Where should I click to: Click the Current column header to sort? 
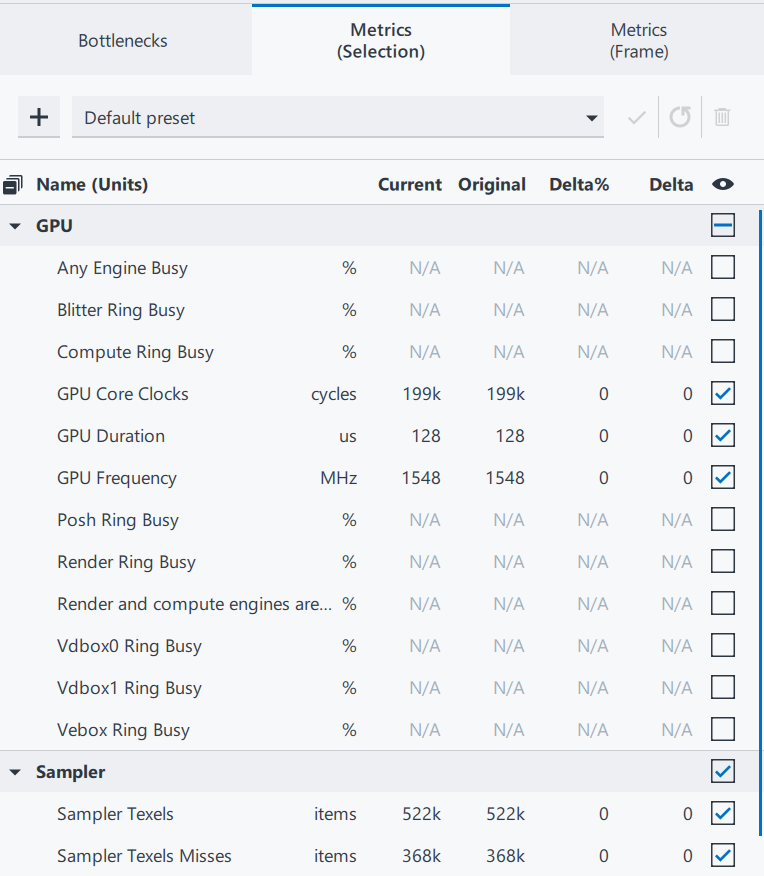409,184
